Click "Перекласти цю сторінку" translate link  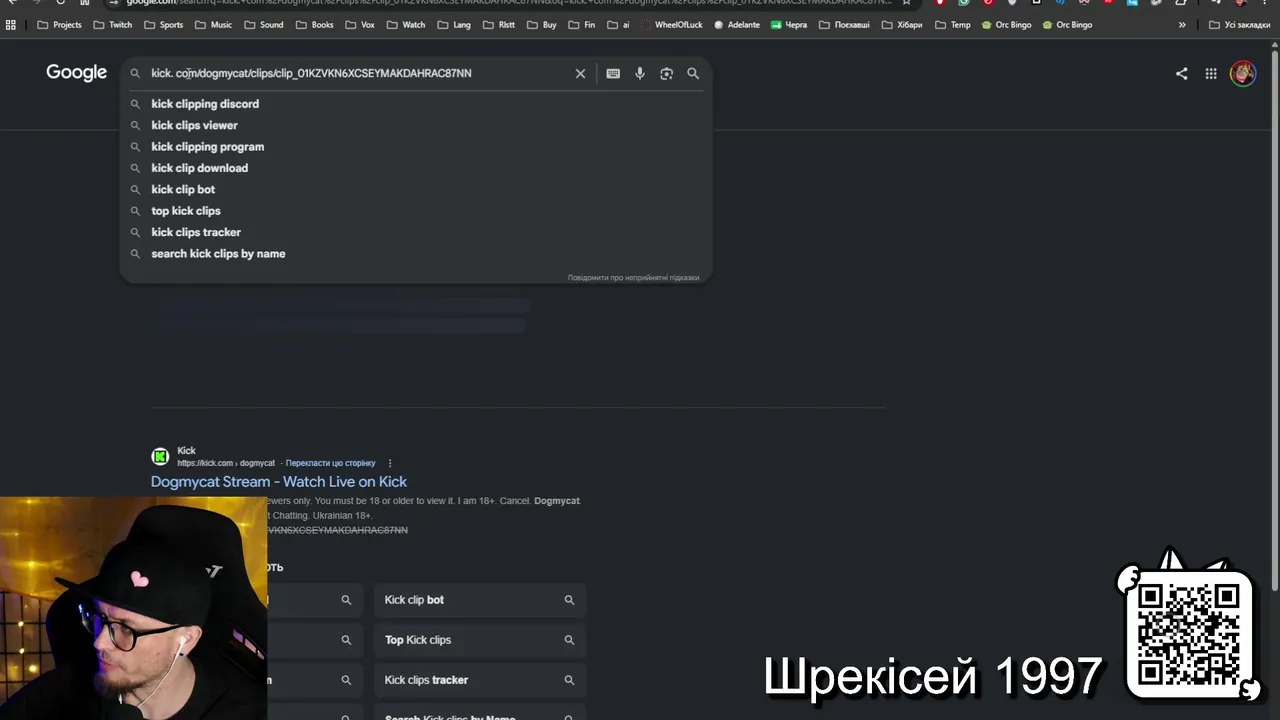(x=330, y=463)
